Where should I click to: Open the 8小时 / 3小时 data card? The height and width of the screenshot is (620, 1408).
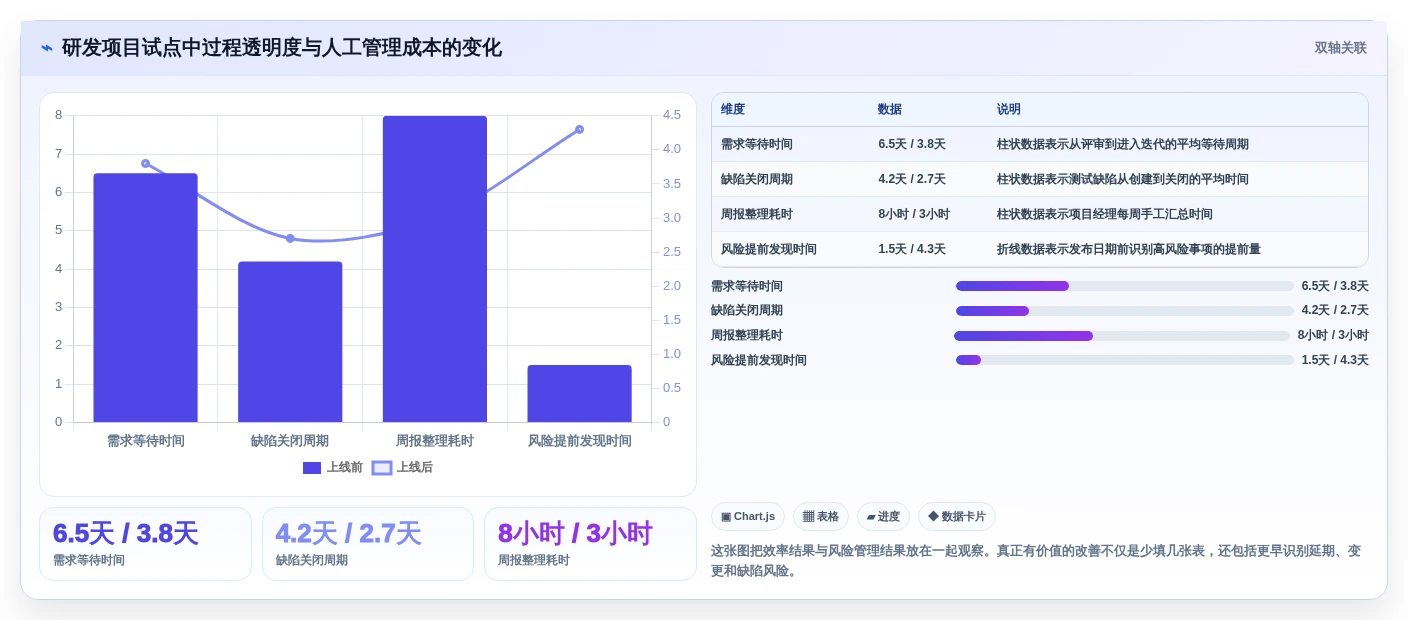click(x=590, y=544)
